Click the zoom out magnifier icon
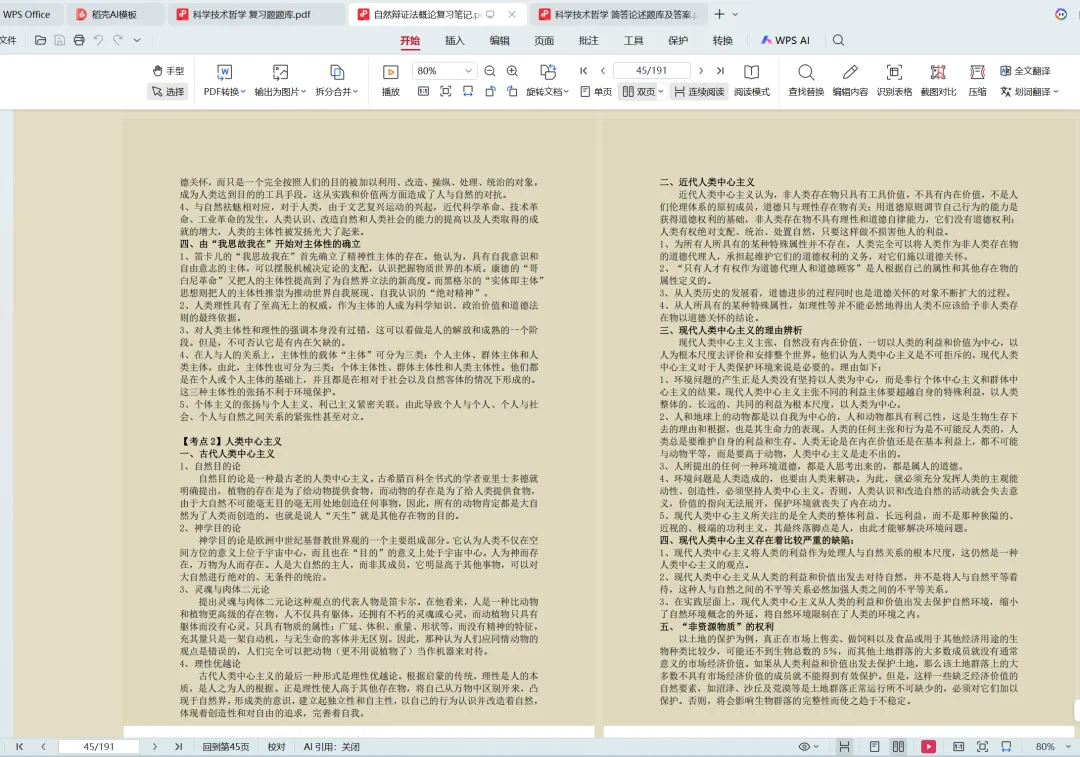Image resolution: width=1080 pixels, height=757 pixels. (x=490, y=71)
